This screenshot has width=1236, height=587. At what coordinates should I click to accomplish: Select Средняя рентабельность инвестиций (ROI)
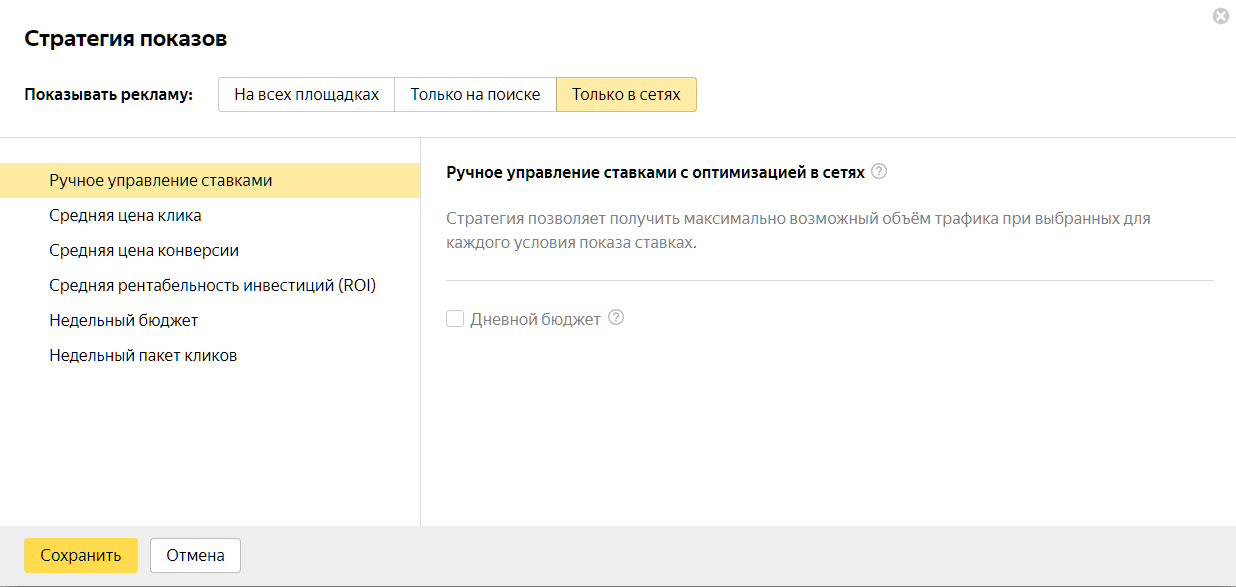[210, 285]
